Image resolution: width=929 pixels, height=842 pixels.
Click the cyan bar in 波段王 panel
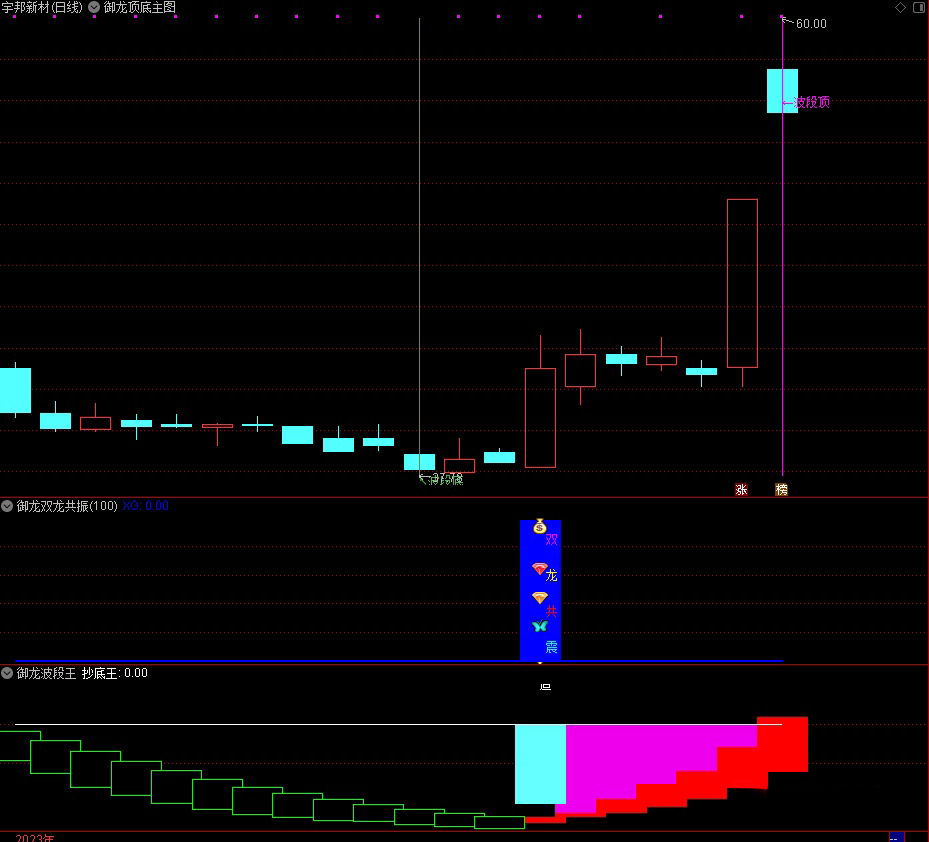[x=540, y=763]
